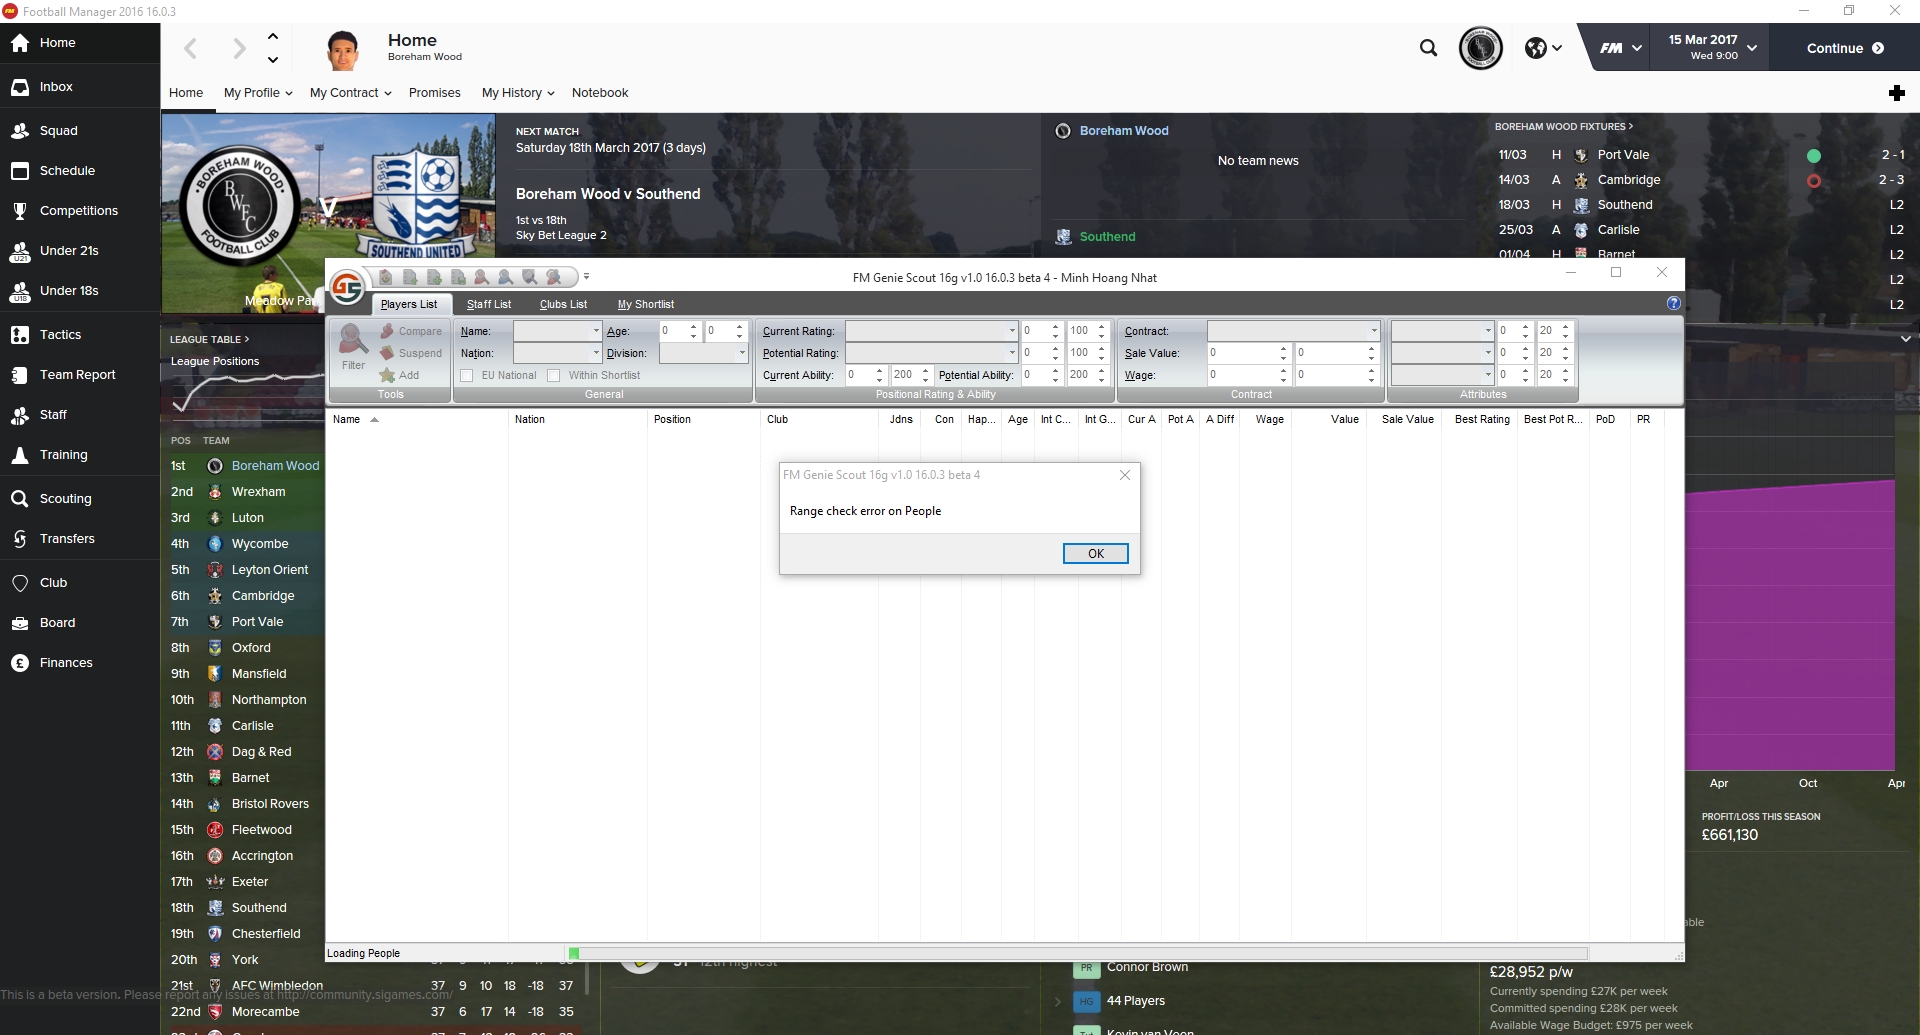
Task: Toggle the EU National checkbox
Action: [467, 376]
